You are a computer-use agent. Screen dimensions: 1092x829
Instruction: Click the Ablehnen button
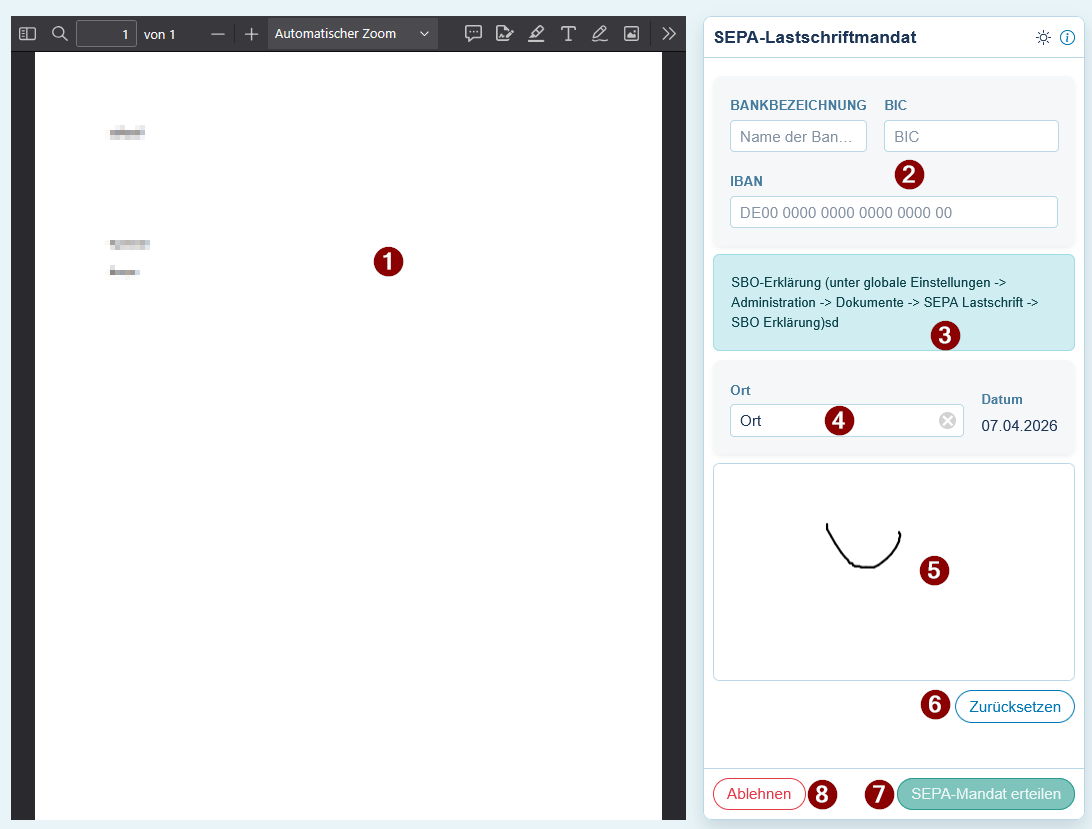758,793
